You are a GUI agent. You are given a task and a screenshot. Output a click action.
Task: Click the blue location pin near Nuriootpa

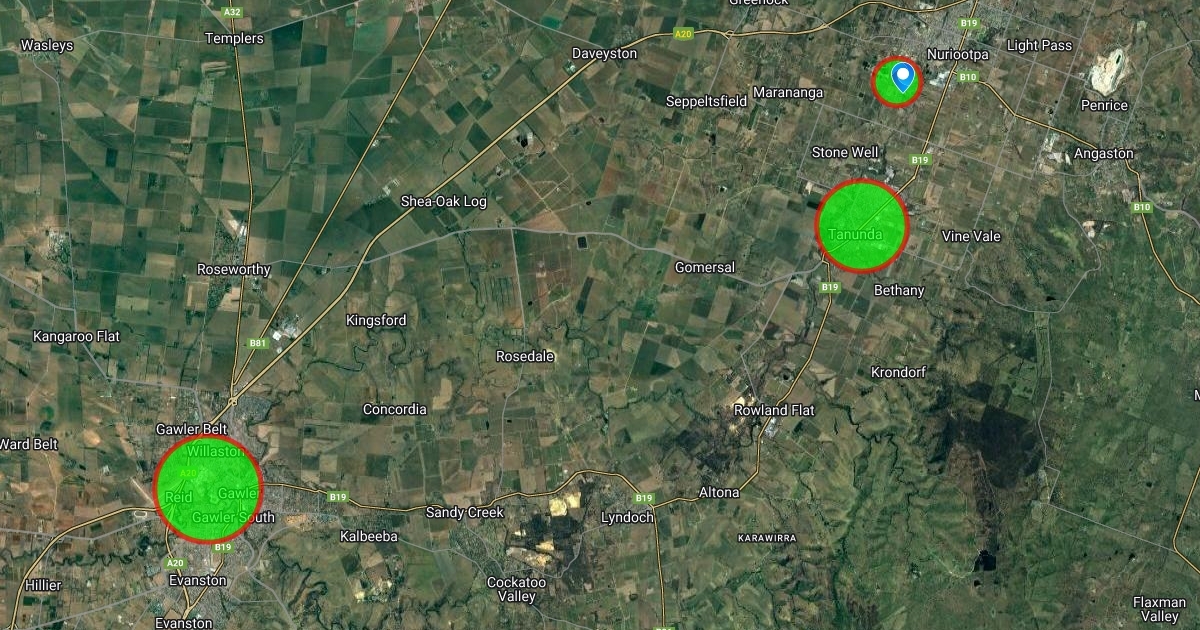[904, 76]
